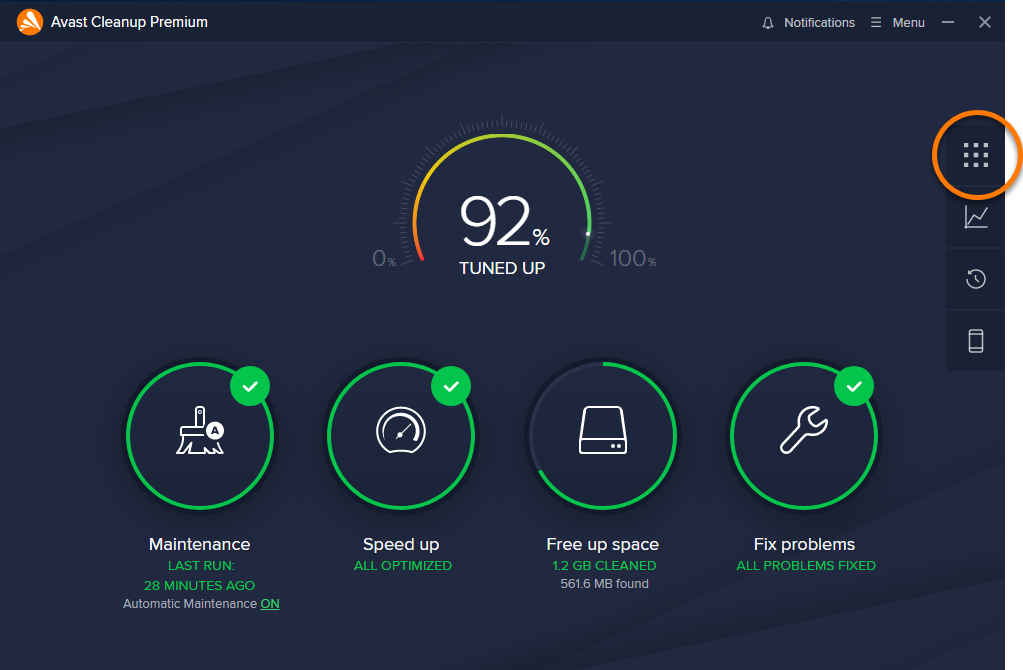Open Free up space via the drive icon
This screenshot has width=1023, height=670.
(x=603, y=430)
